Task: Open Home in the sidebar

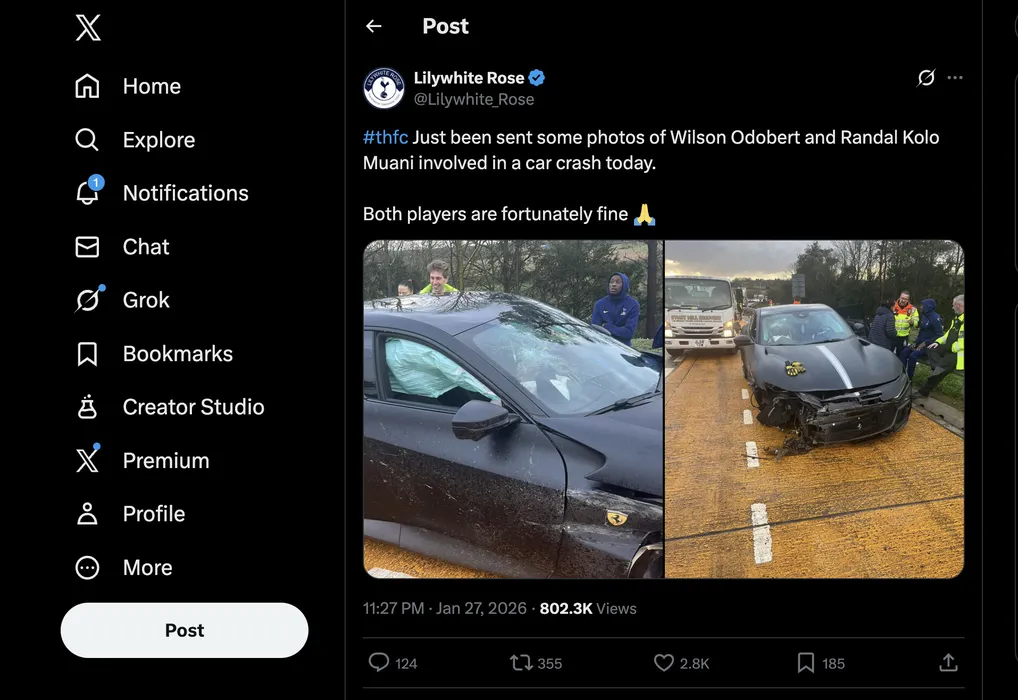Action: 151,87
